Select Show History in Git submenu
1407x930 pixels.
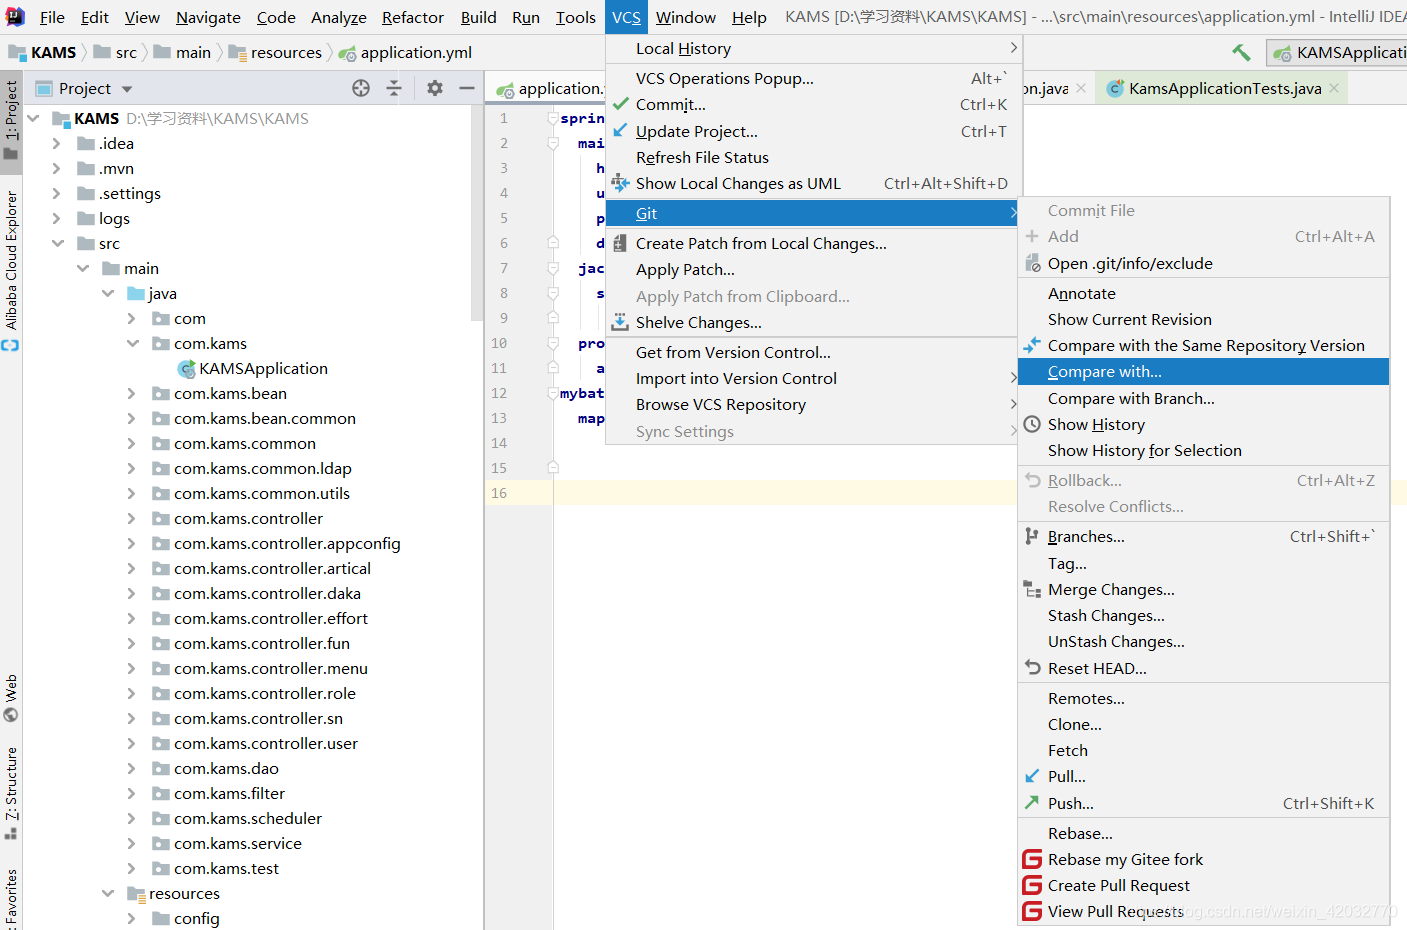click(1204, 424)
